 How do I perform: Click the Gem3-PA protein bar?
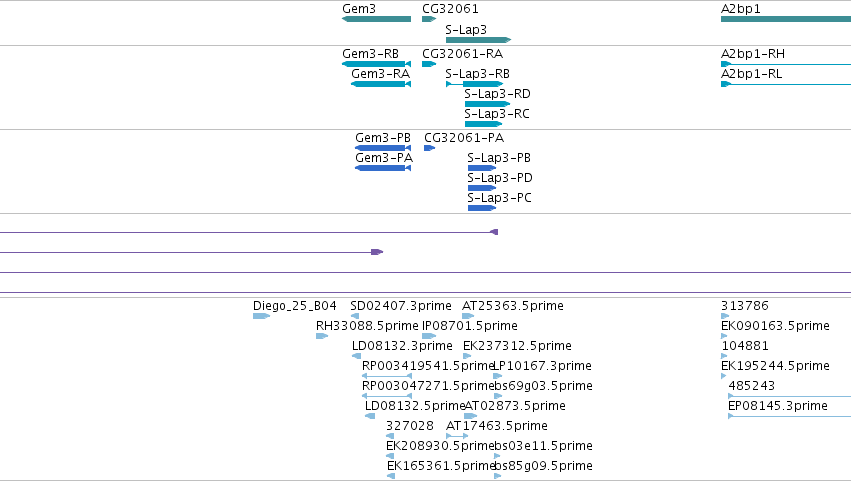tap(383, 168)
